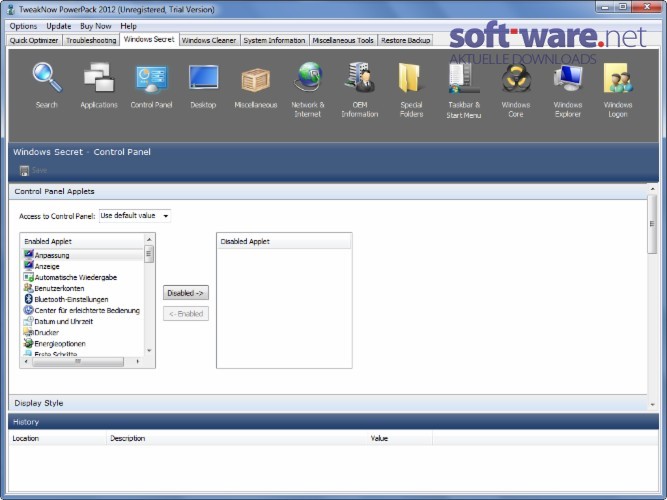Switch to the Windows Cleaner tab
Viewport: 667px width, 500px height.
(209, 40)
